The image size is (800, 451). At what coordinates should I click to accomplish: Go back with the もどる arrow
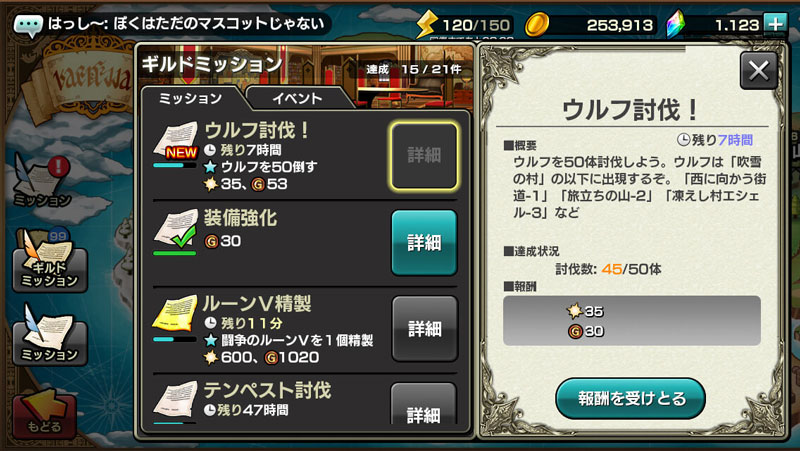point(45,414)
